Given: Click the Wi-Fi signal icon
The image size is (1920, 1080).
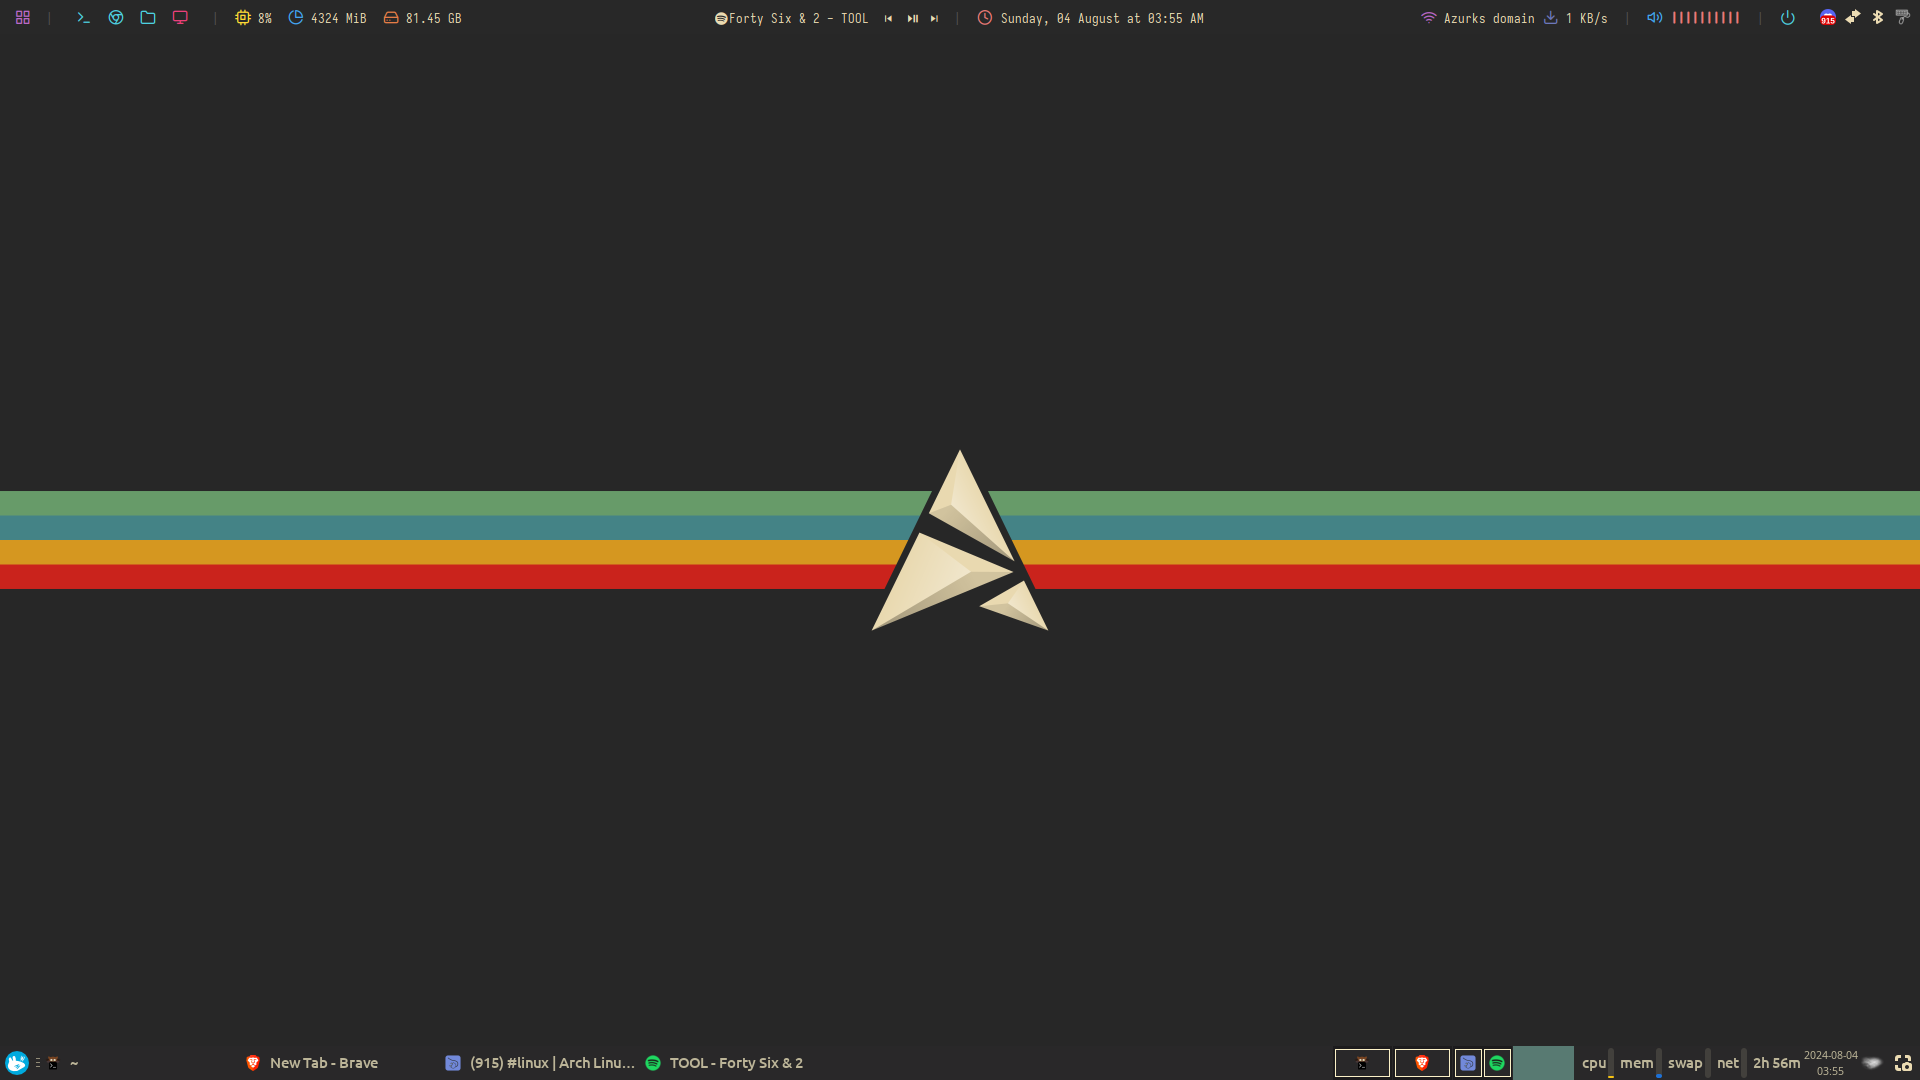Looking at the screenshot, I should click(x=1428, y=18).
